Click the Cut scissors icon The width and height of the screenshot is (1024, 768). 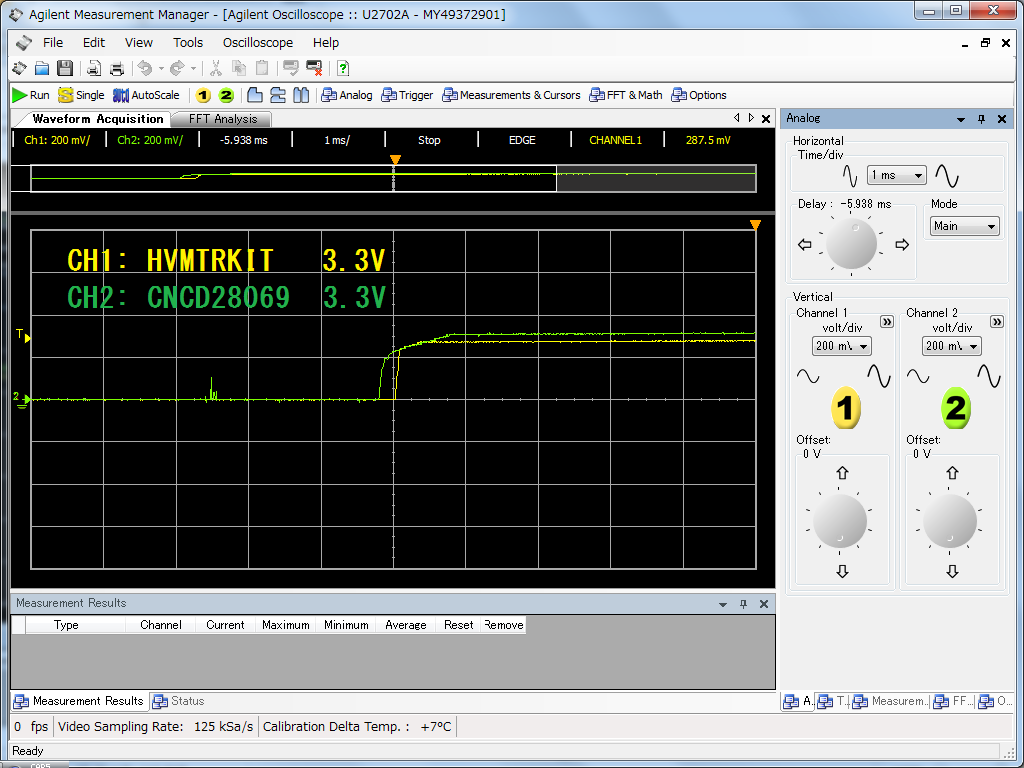pos(216,68)
